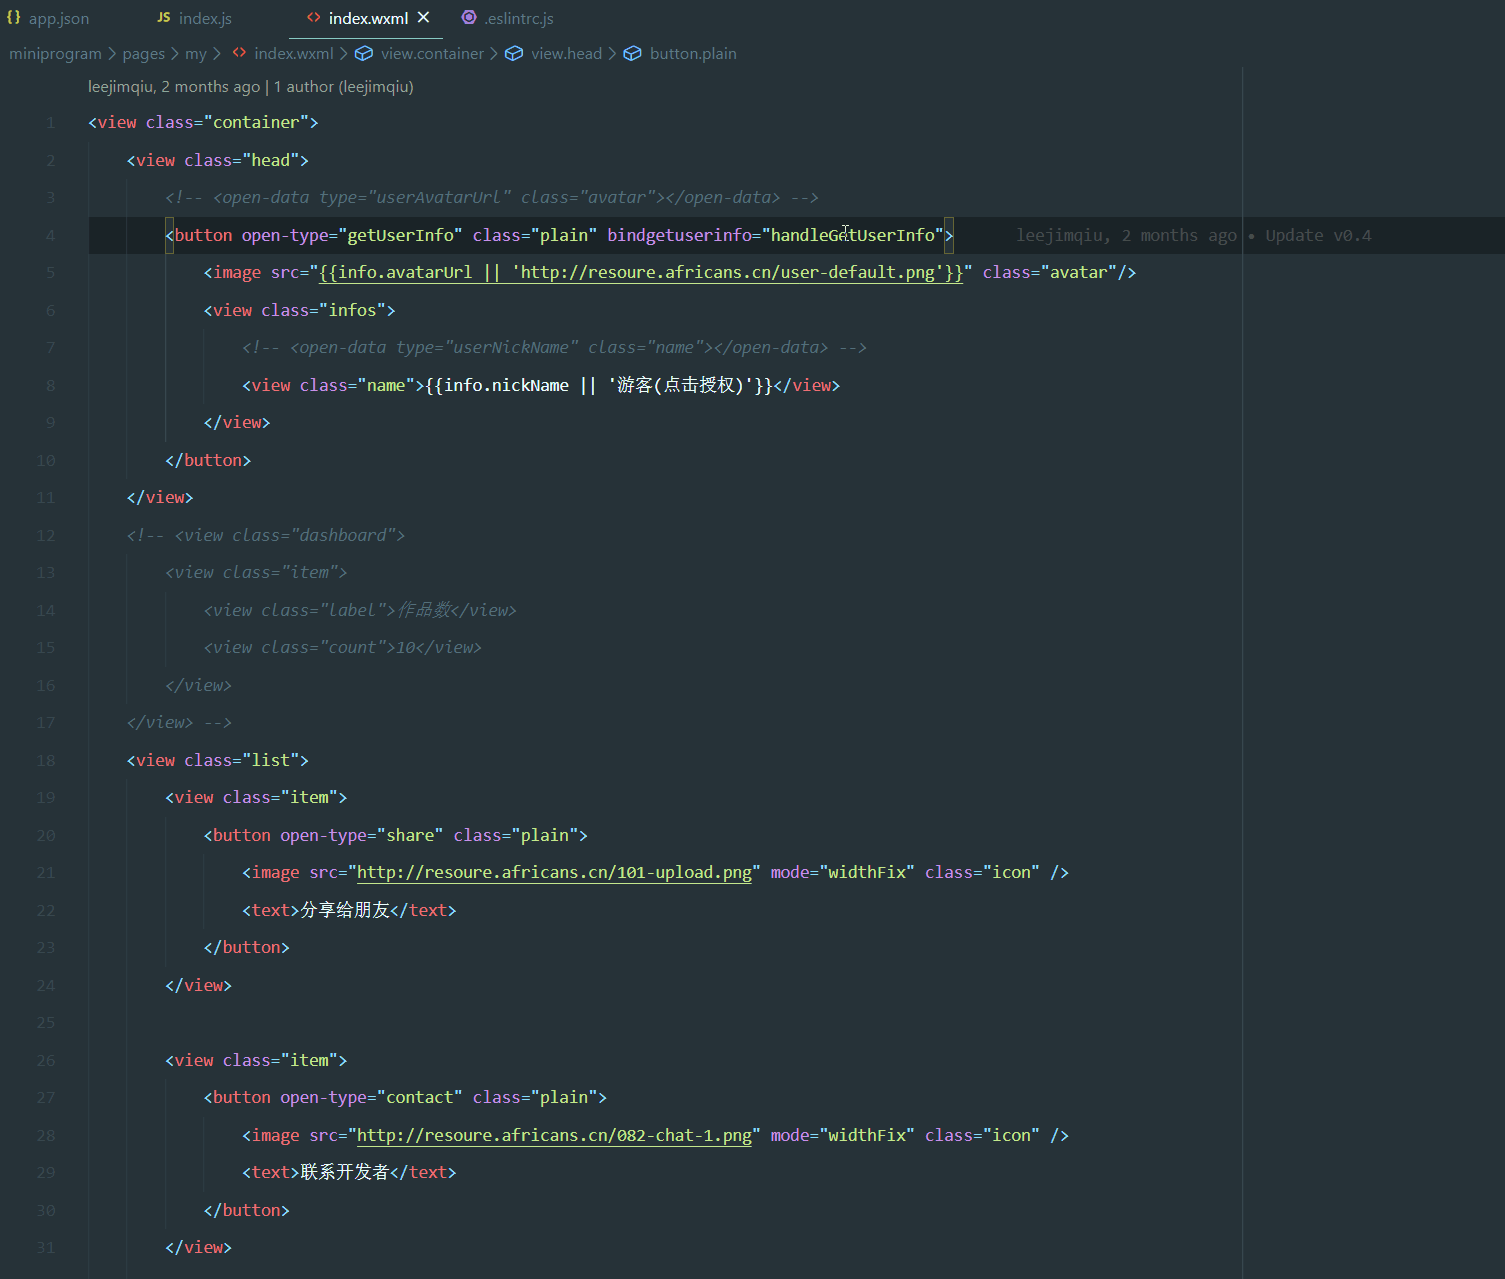This screenshot has height=1279, width=1505.
Task: Open the 082-chat-1.png URL link
Action: [554, 1135]
